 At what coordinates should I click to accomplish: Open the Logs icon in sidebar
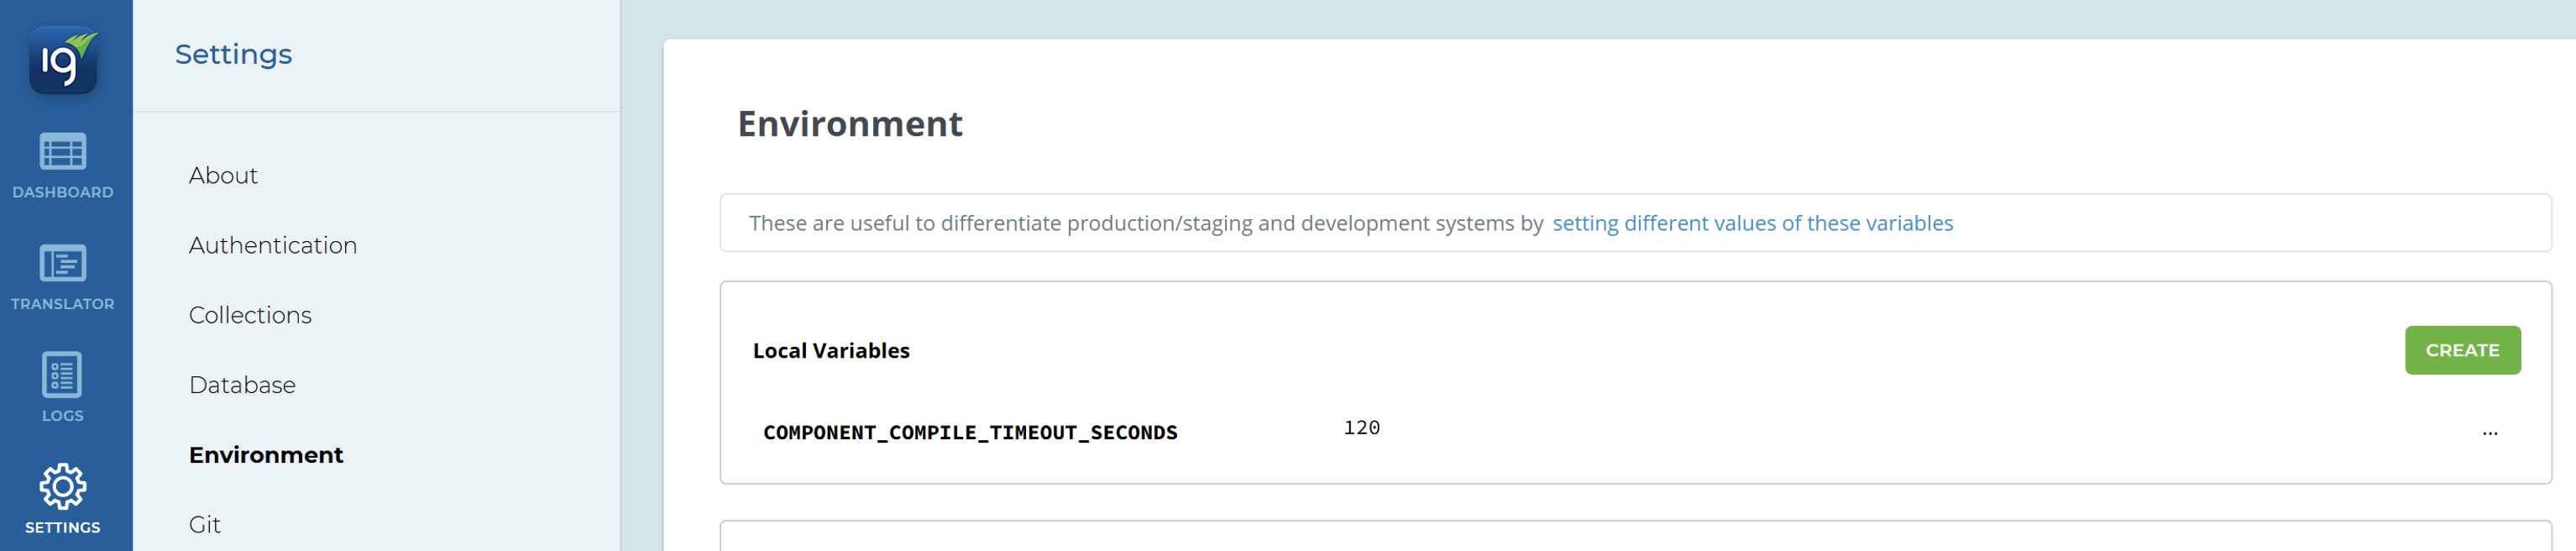pos(62,375)
